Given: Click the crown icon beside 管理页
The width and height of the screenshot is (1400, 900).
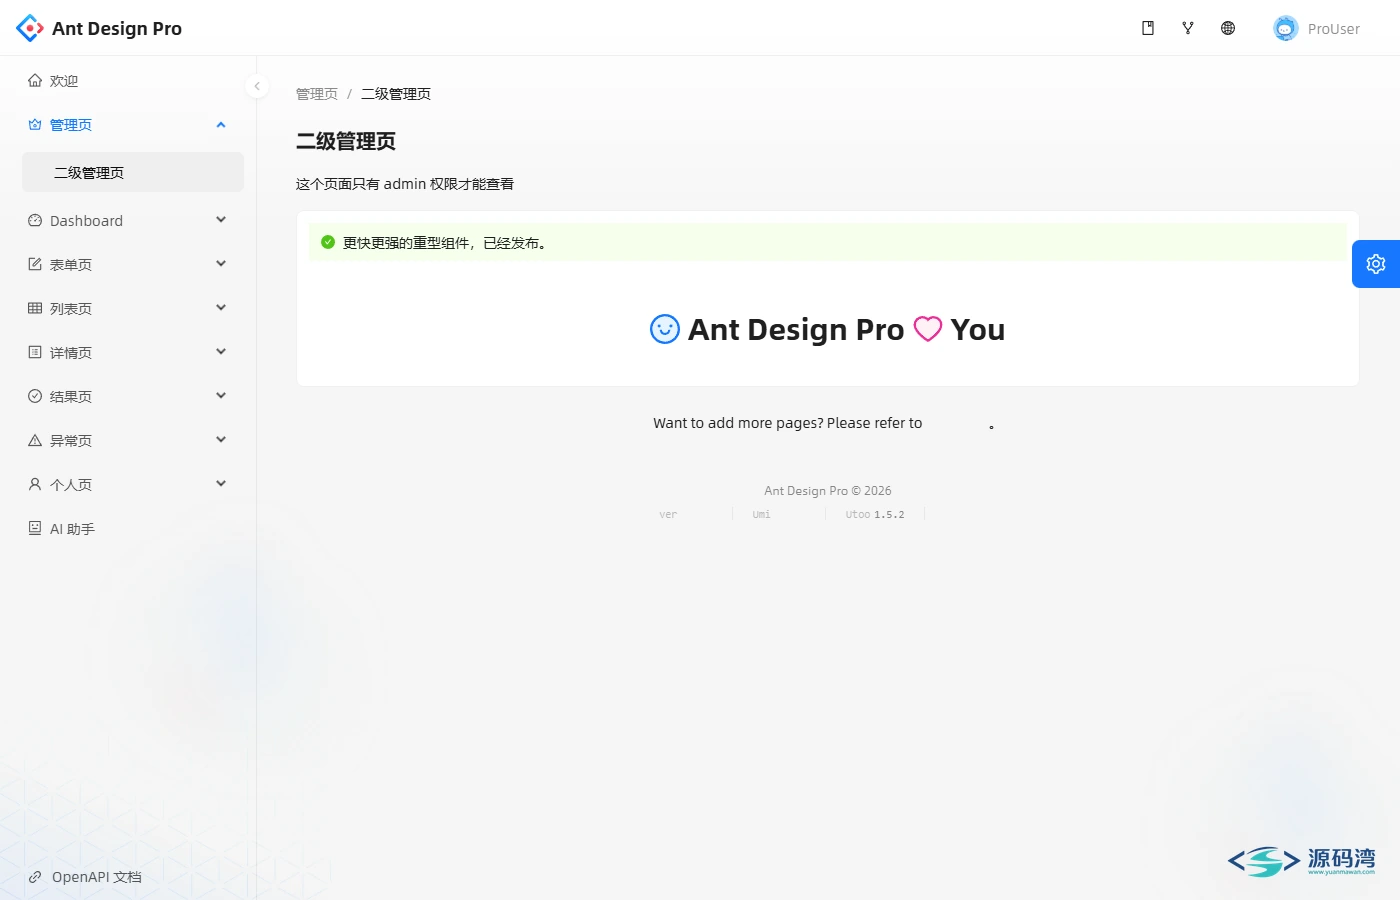Looking at the screenshot, I should pyautogui.click(x=35, y=125).
